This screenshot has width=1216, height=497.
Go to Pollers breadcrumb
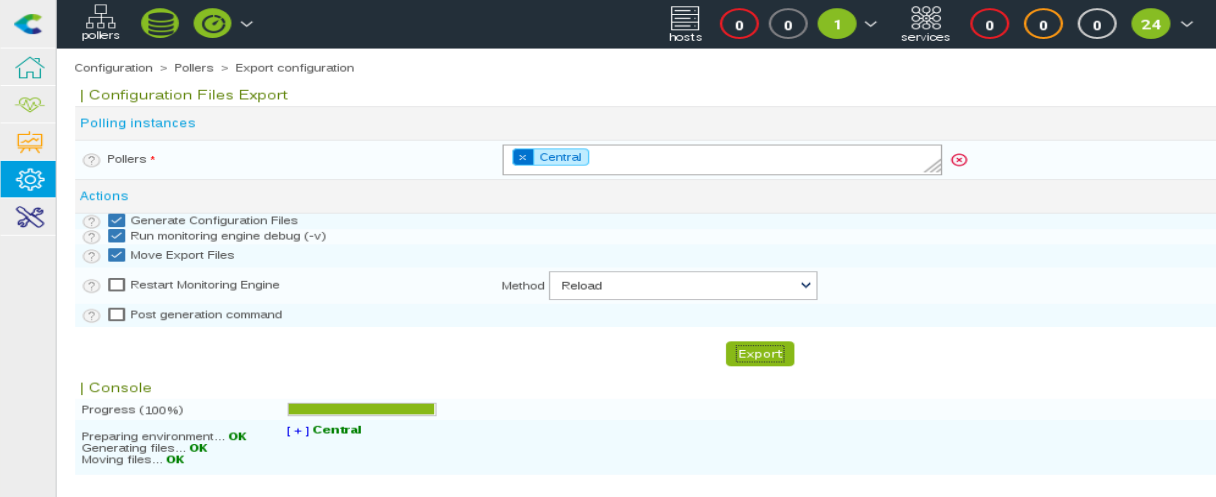(193, 68)
